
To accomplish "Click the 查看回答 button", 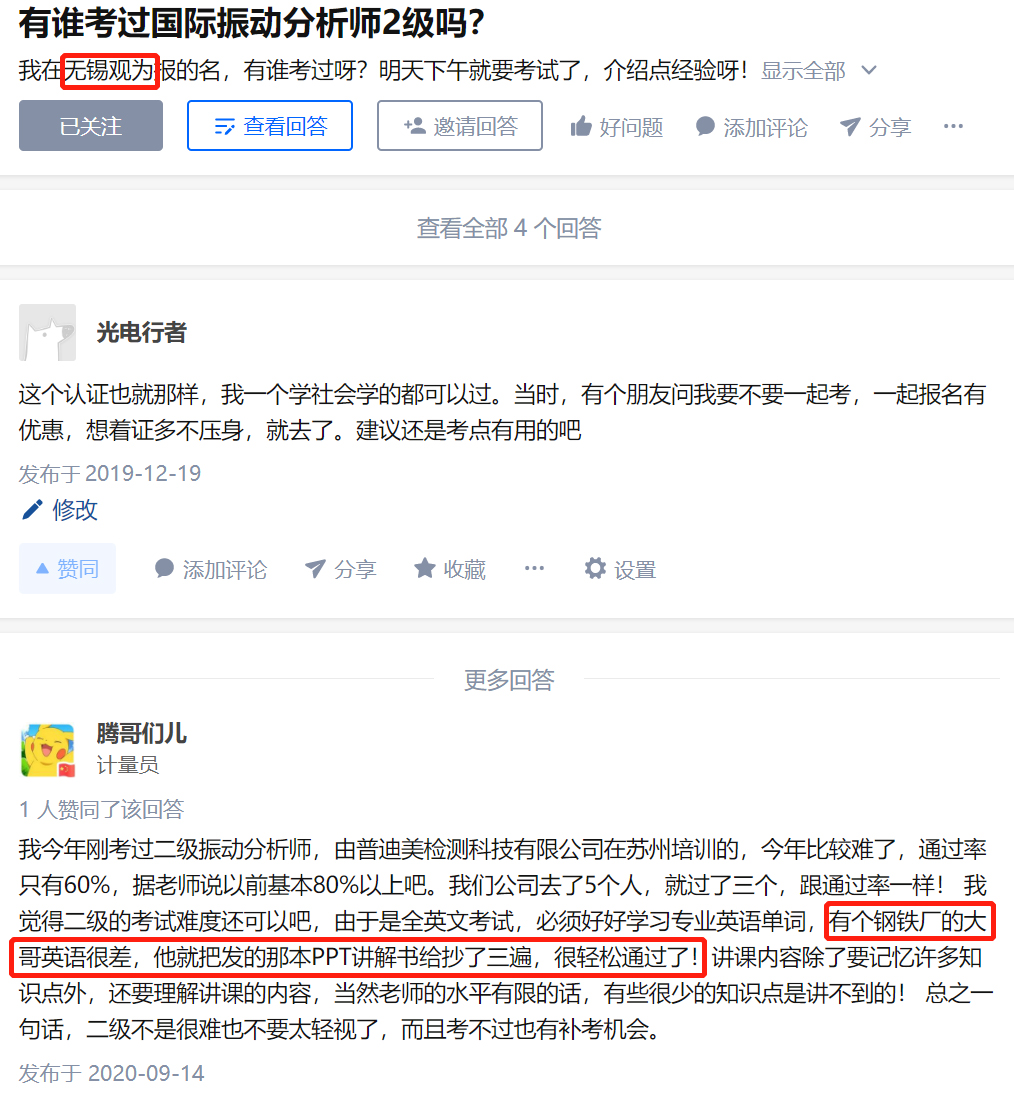I will (270, 126).
